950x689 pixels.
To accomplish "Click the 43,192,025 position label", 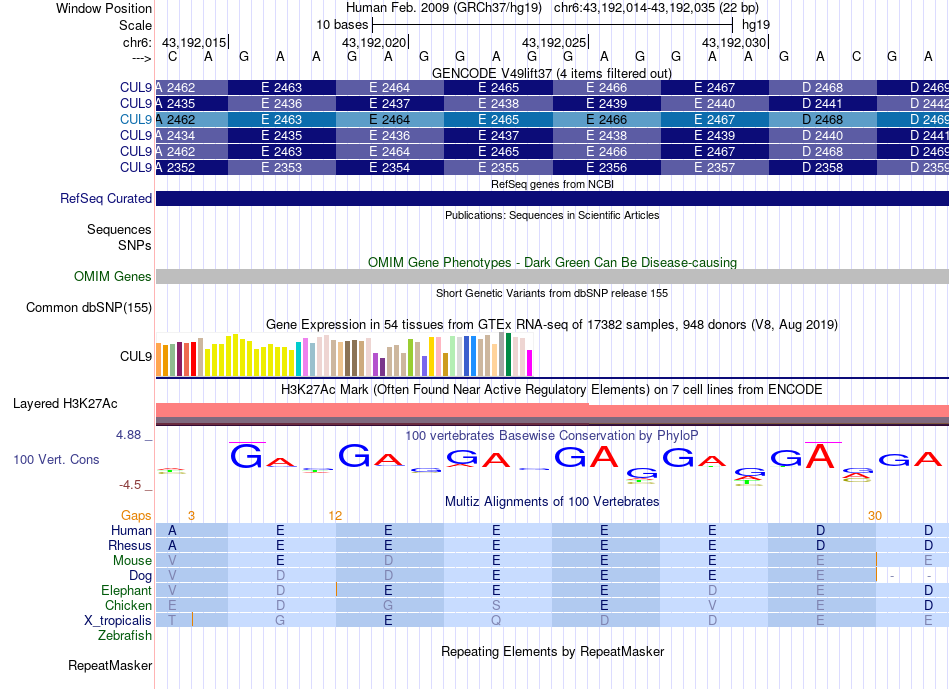I will (x=554, y=42).
